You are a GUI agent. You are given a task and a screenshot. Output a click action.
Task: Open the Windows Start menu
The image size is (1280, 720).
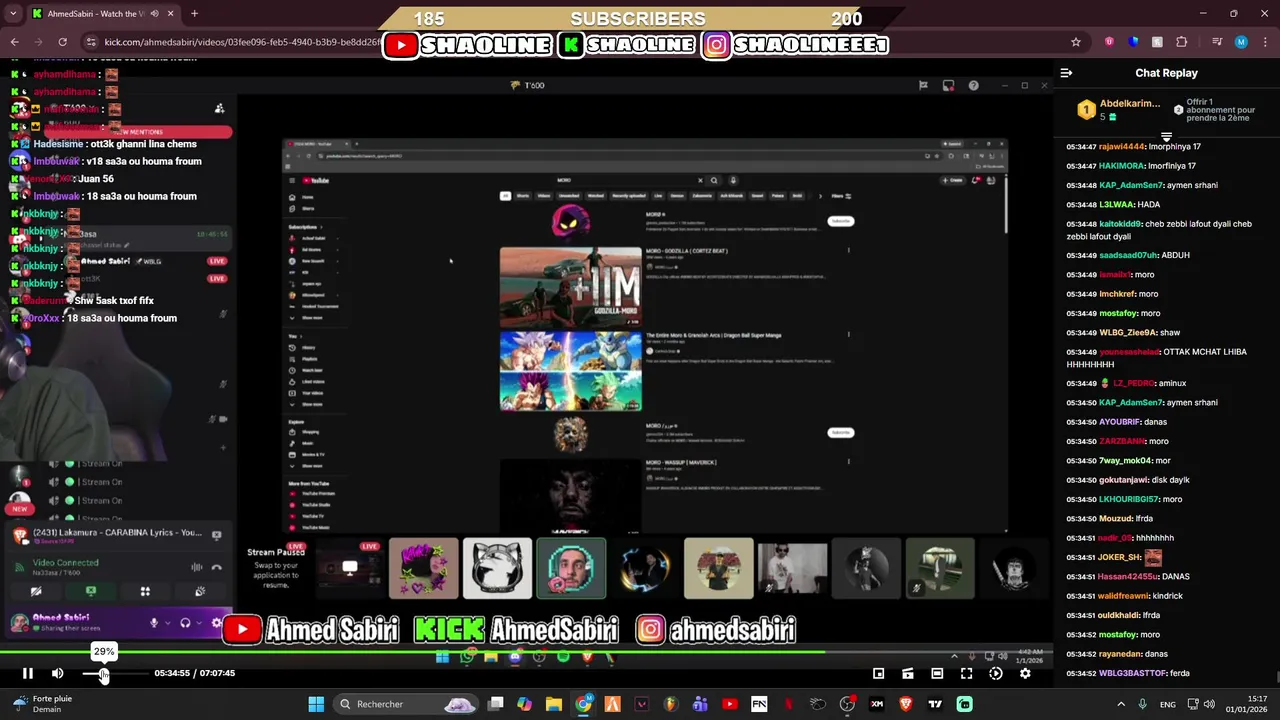pyautogui.click(x=316, y=704)
